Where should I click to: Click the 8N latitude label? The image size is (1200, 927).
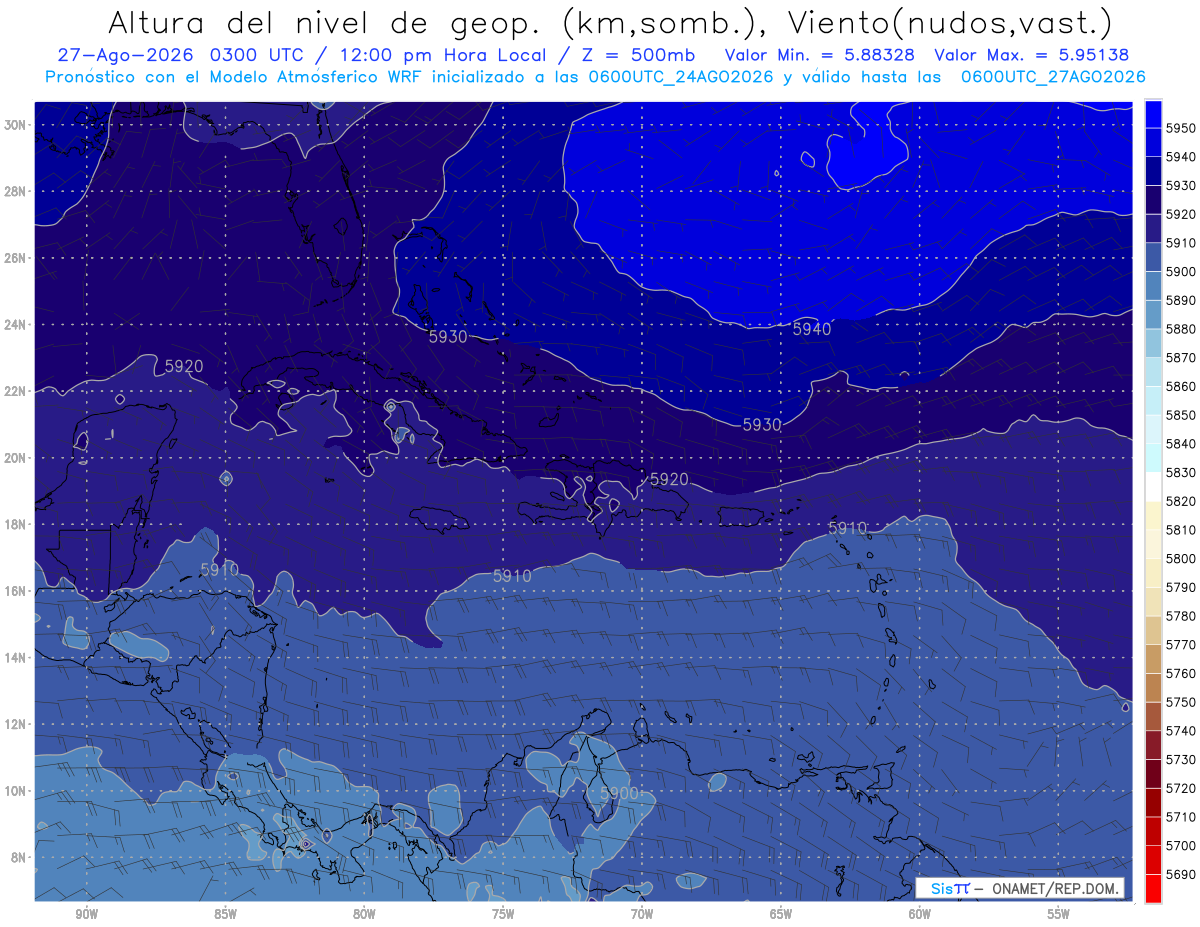tap(18, 857)
